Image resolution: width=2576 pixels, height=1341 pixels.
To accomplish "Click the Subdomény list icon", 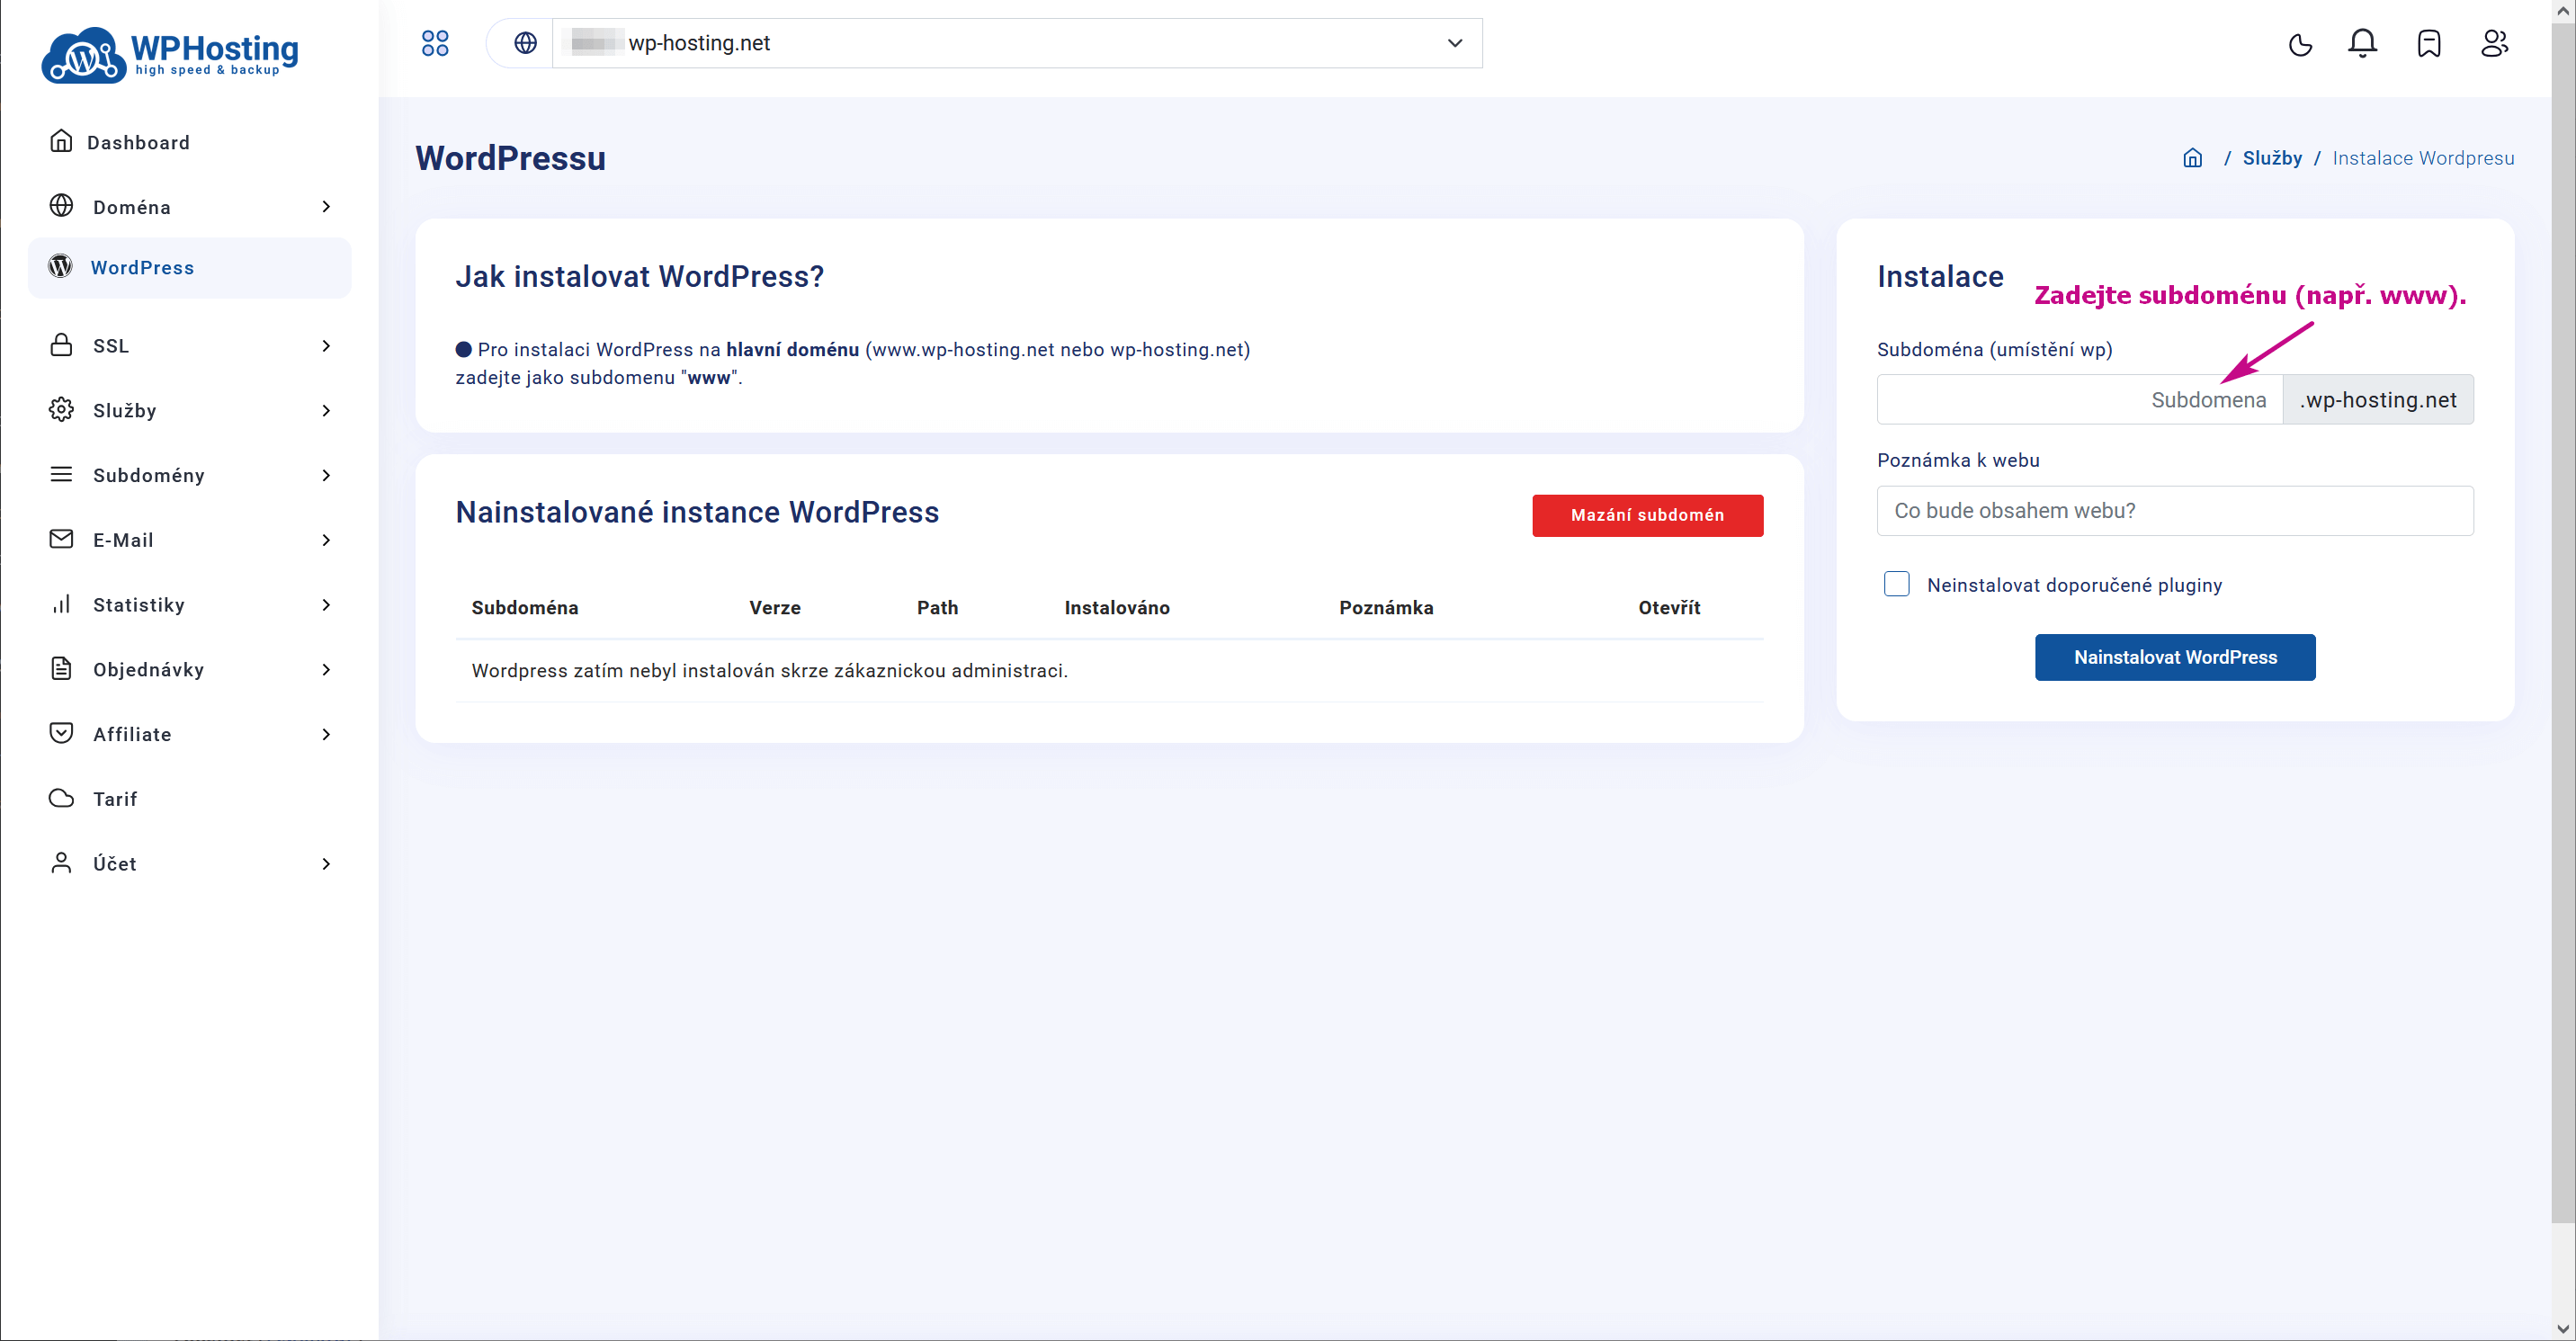I will (61, 474).
